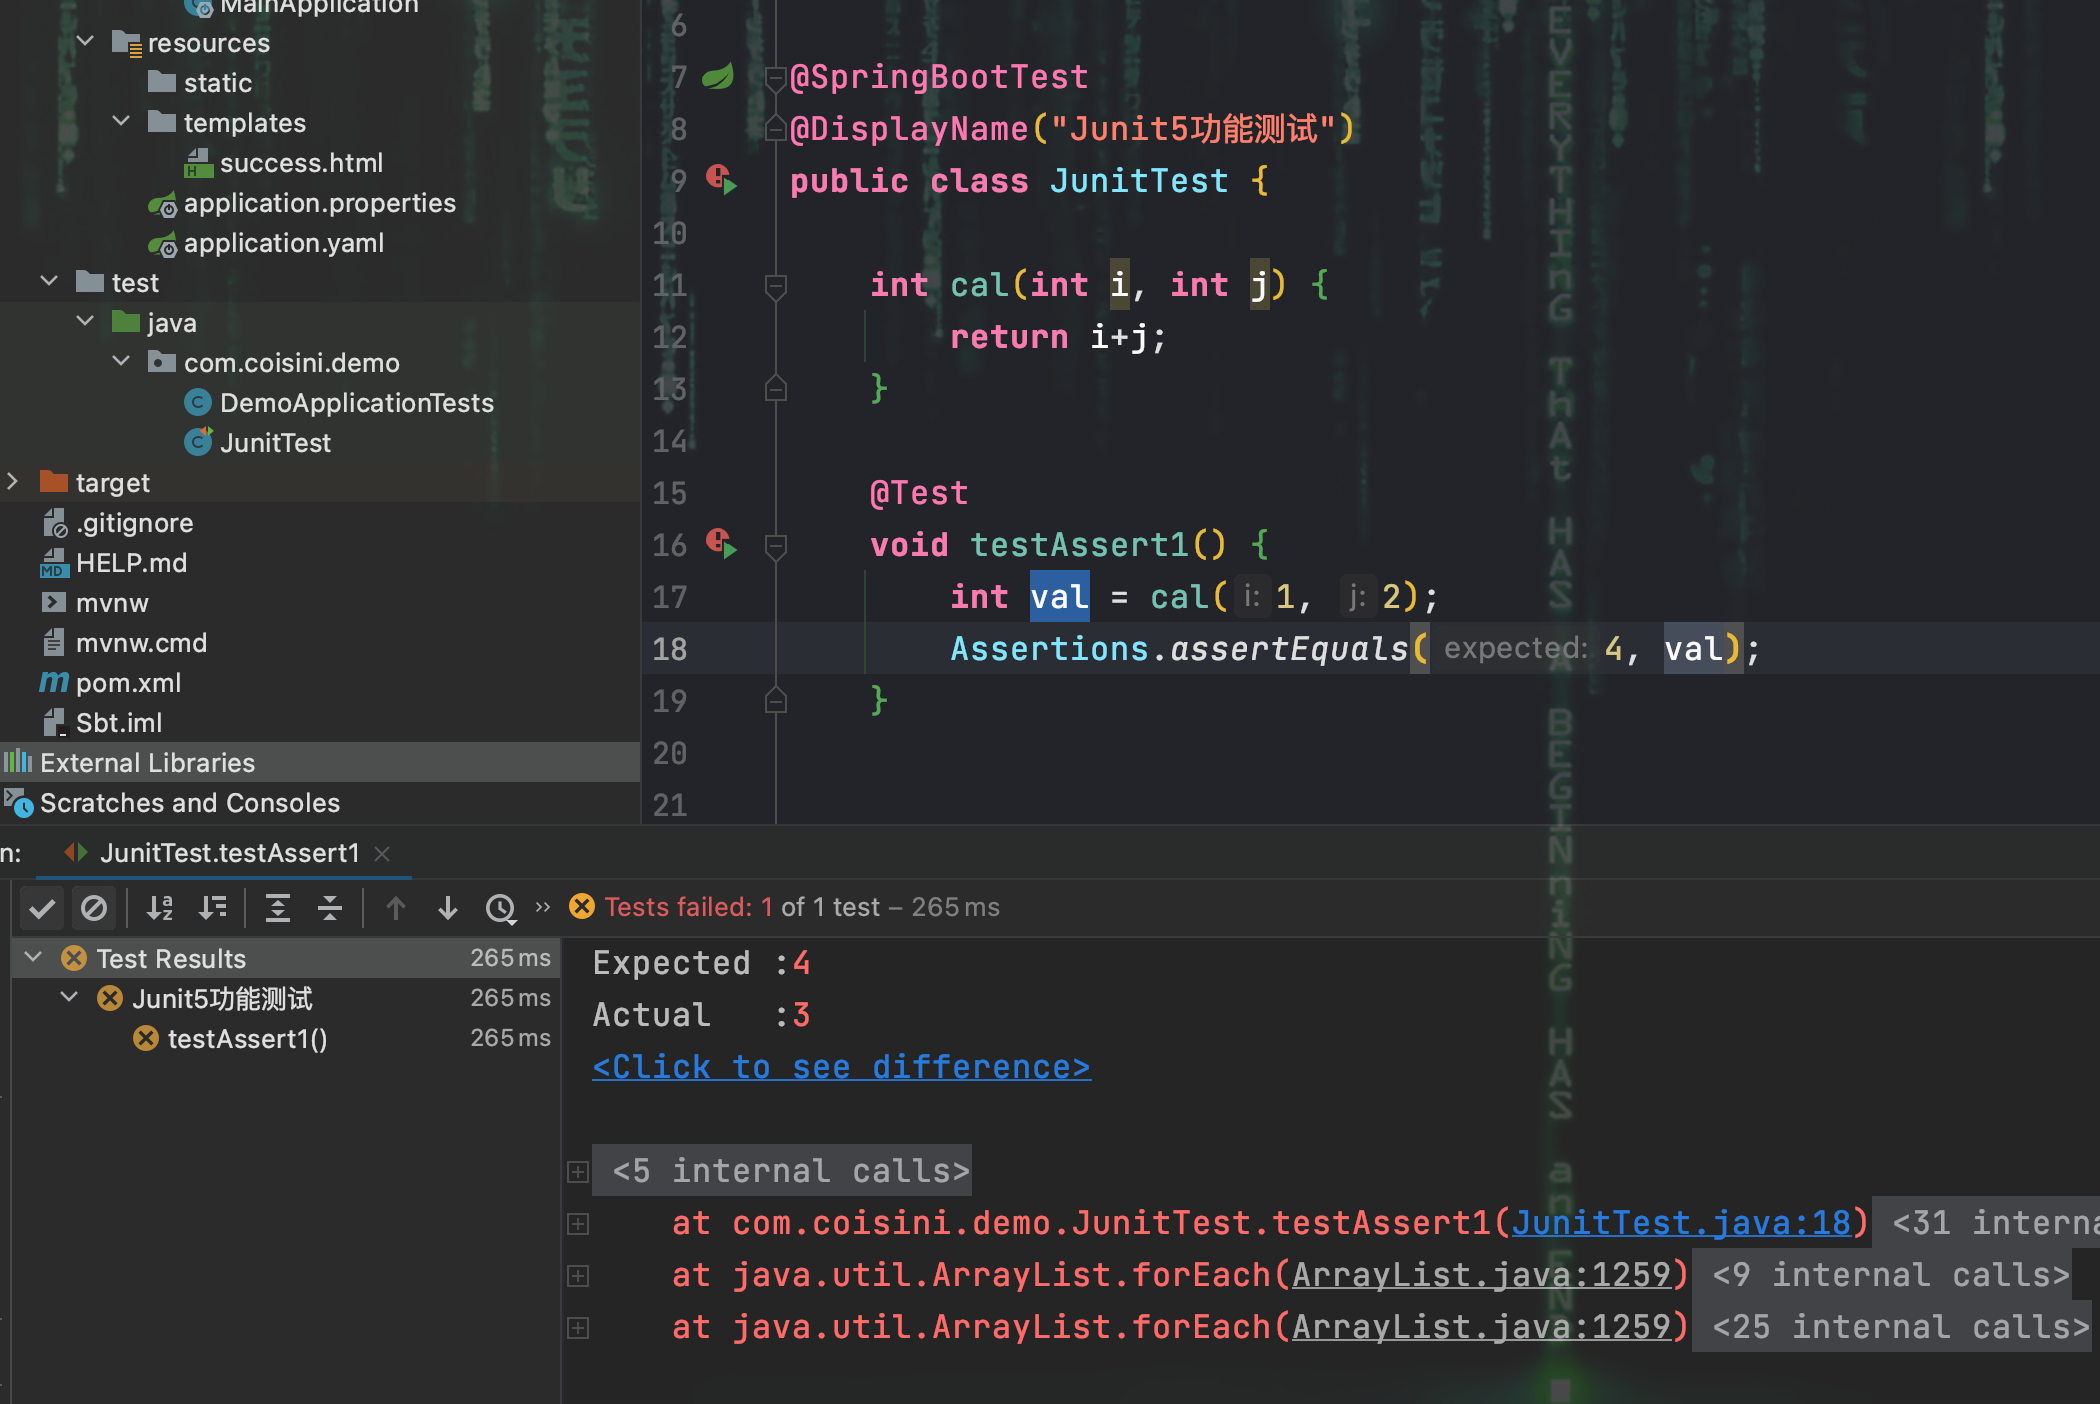Collapse the templates folder
Screen dimensions: 2100x1404
(x=122, y=122)
